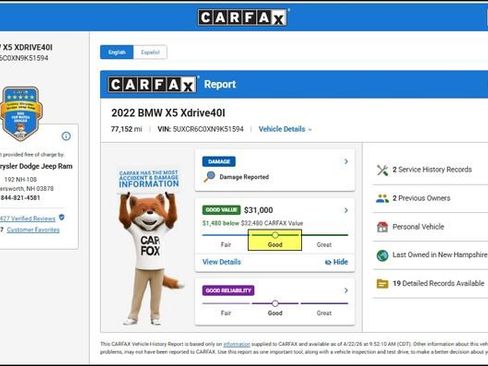Click the Damage Reported magnifier icon

[x=209, y=177]
